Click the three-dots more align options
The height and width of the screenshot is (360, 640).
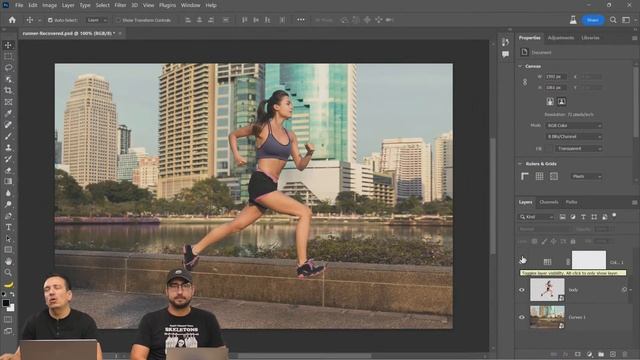point(301,20)
